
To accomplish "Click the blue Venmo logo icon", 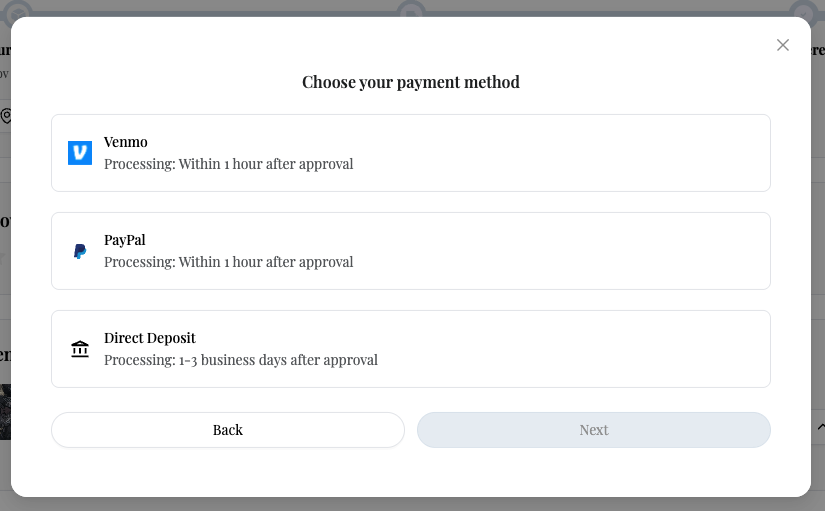I will coord(80,153).
